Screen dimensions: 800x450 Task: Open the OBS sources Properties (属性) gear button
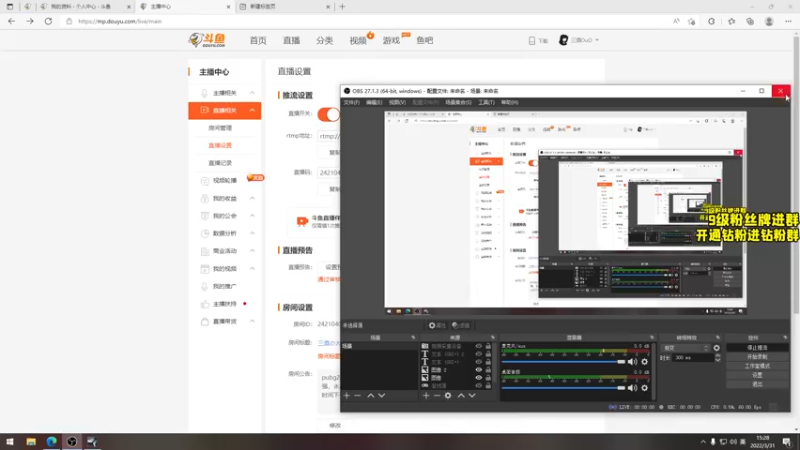point(437,325)
